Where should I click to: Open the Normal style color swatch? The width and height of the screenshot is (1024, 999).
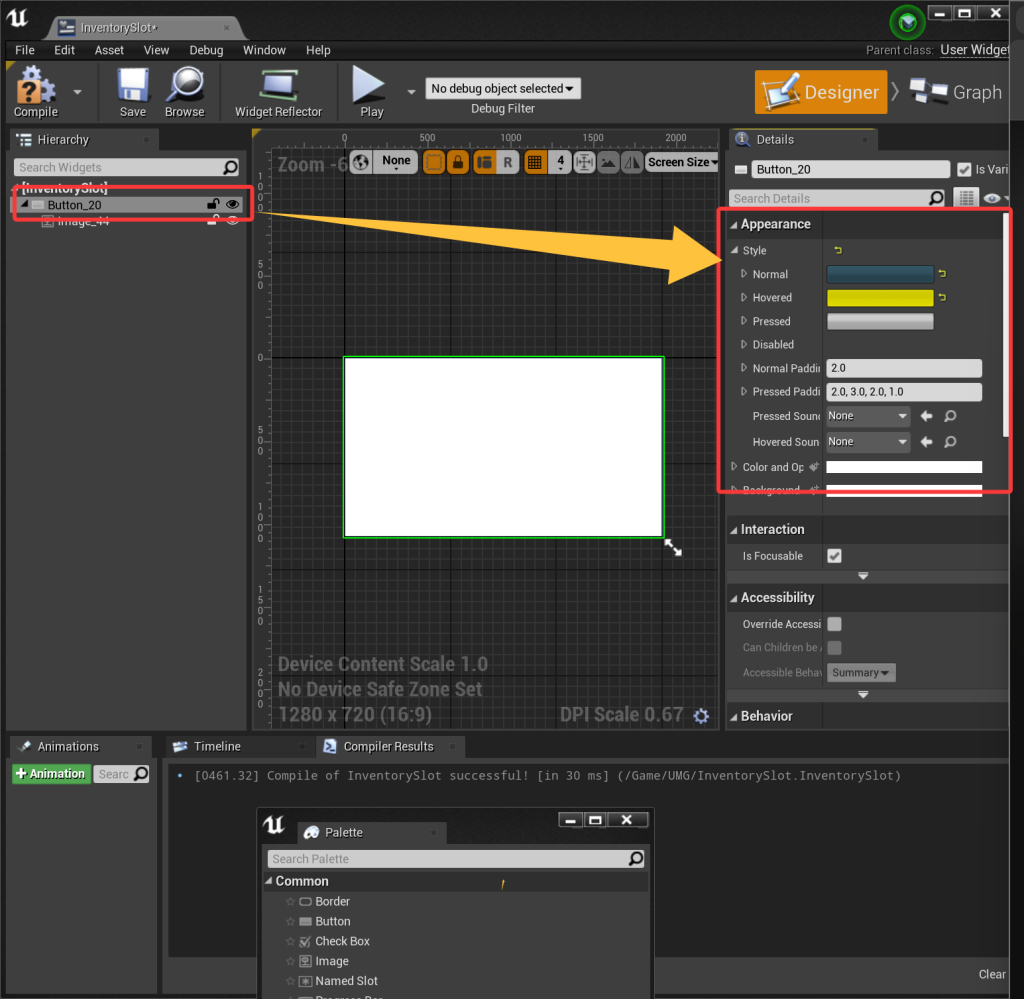coord(880,274)
